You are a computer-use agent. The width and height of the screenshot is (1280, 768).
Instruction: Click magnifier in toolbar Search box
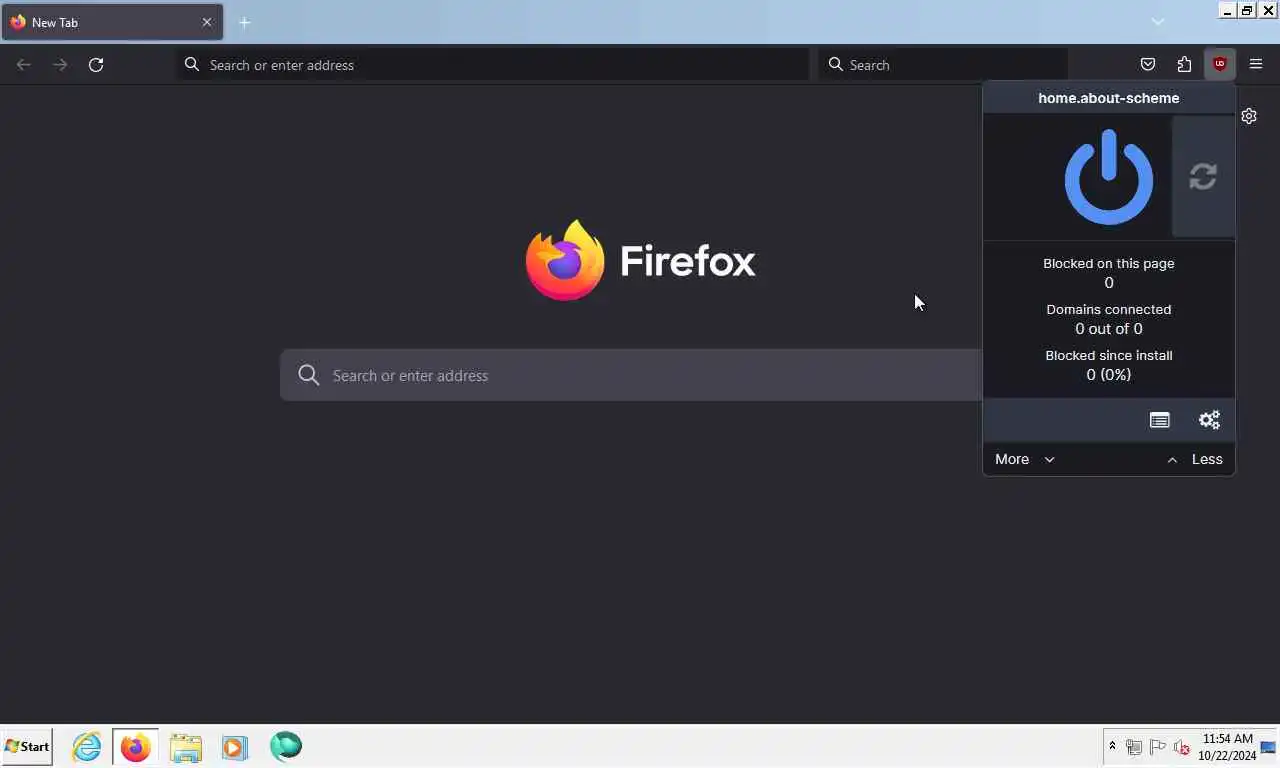click(x=836, y=64)
